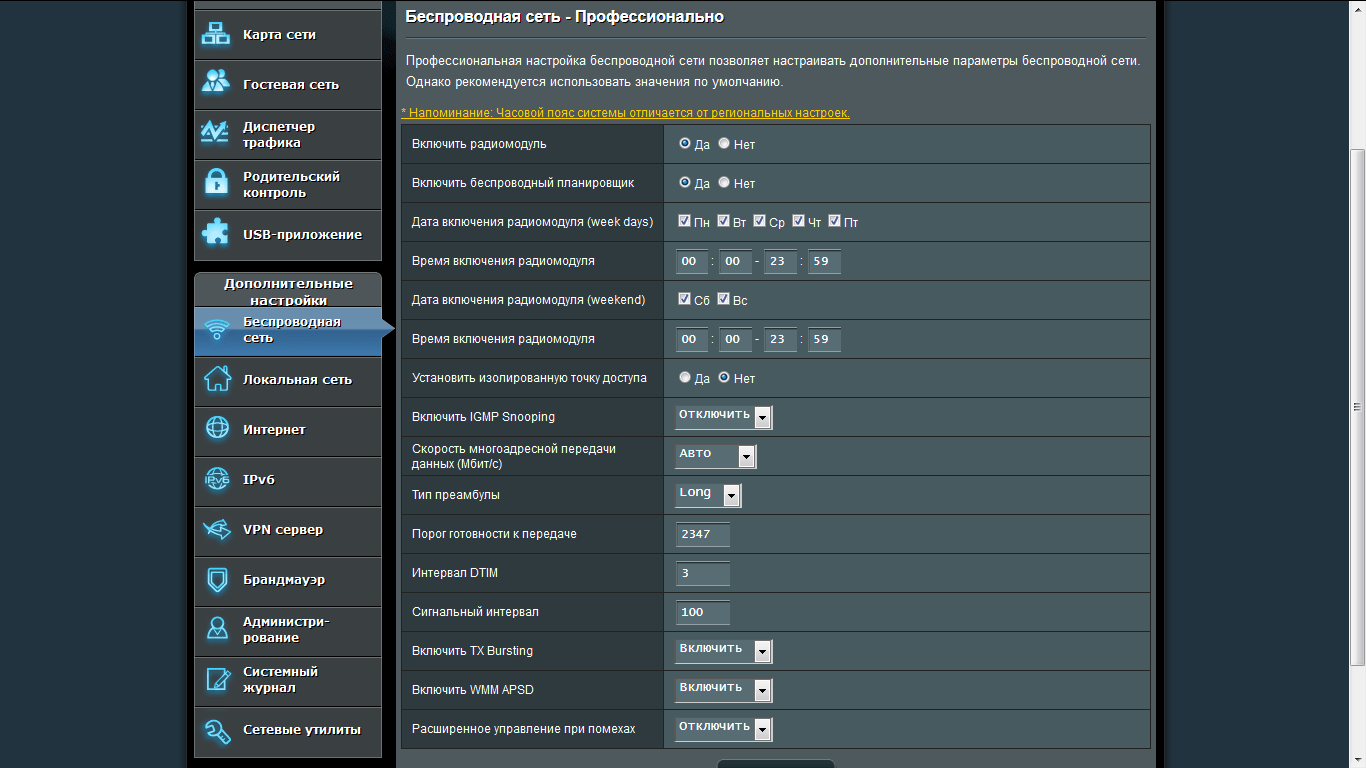Screen dimensions: 1366x768
Task: Click the Интервал DTIM input field
Action: click(703, 573)
